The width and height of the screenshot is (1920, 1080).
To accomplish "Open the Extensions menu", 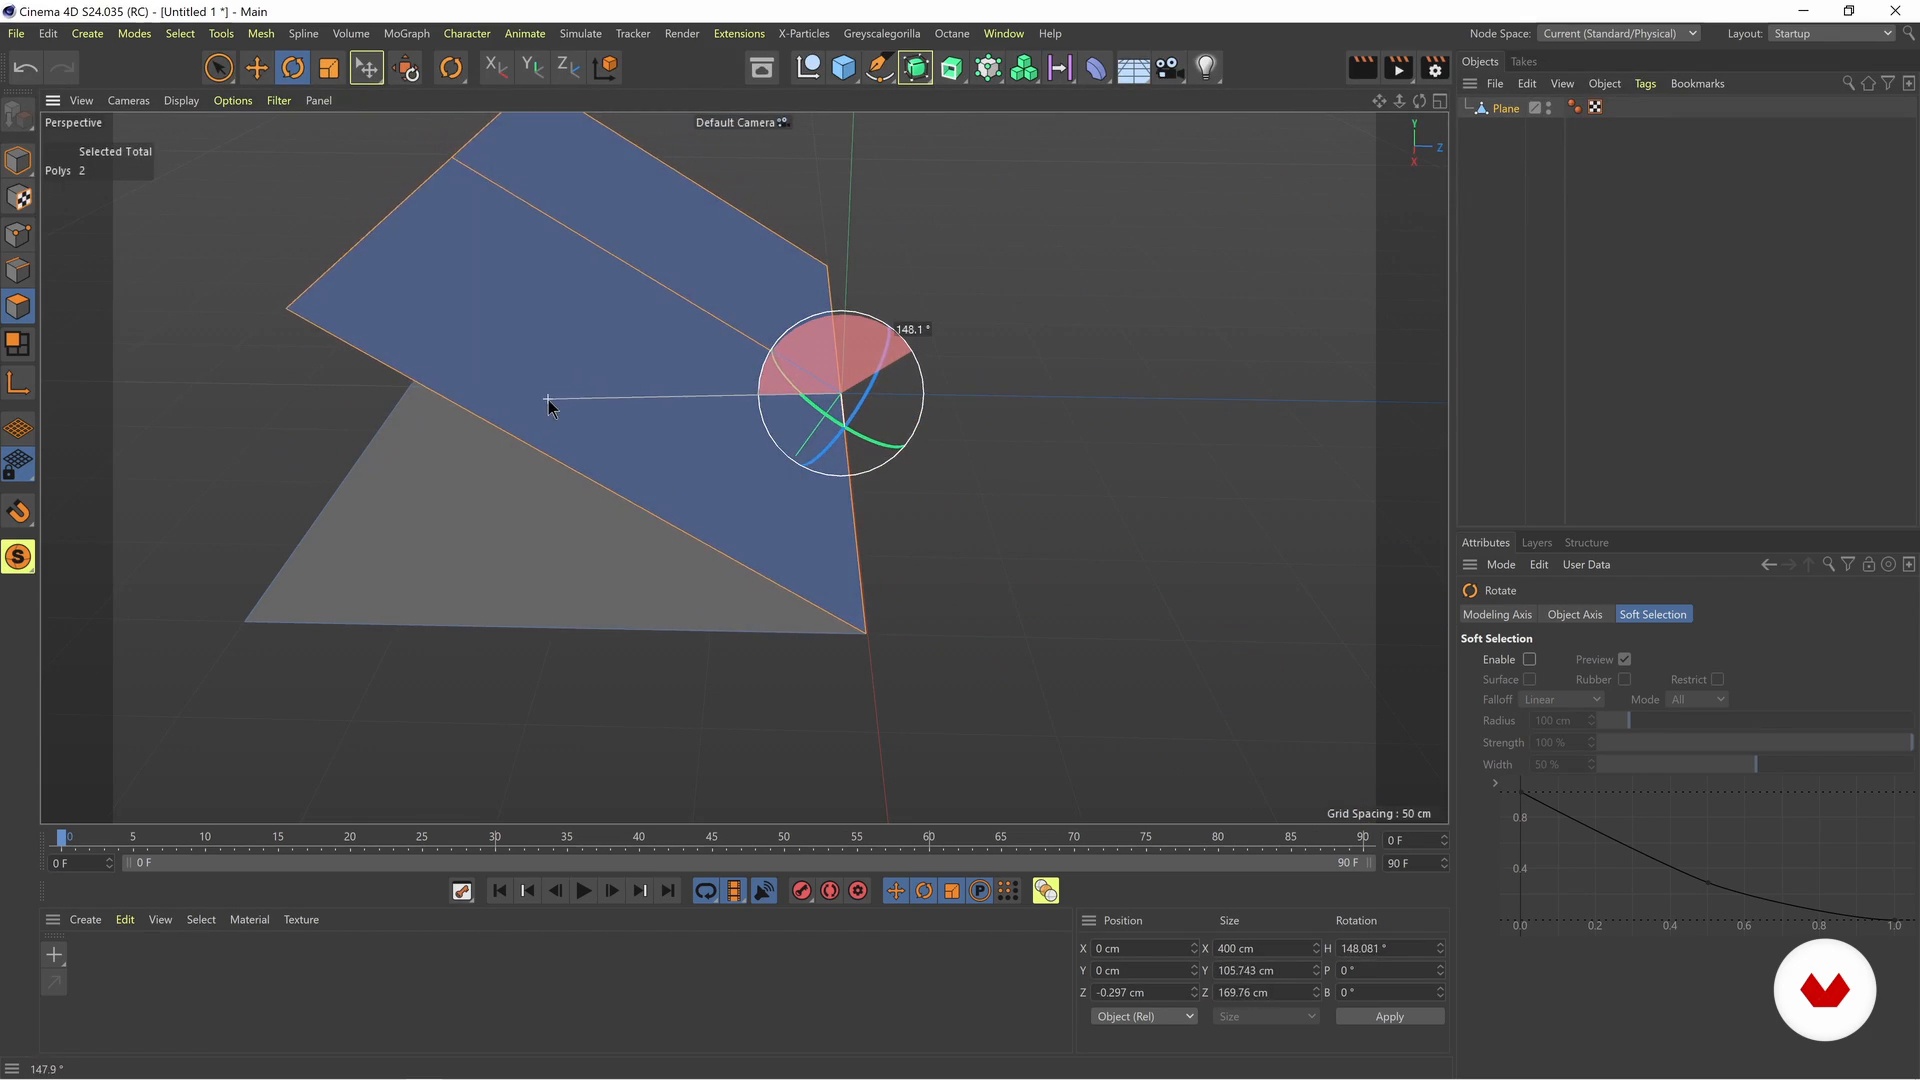I will 739,33.
